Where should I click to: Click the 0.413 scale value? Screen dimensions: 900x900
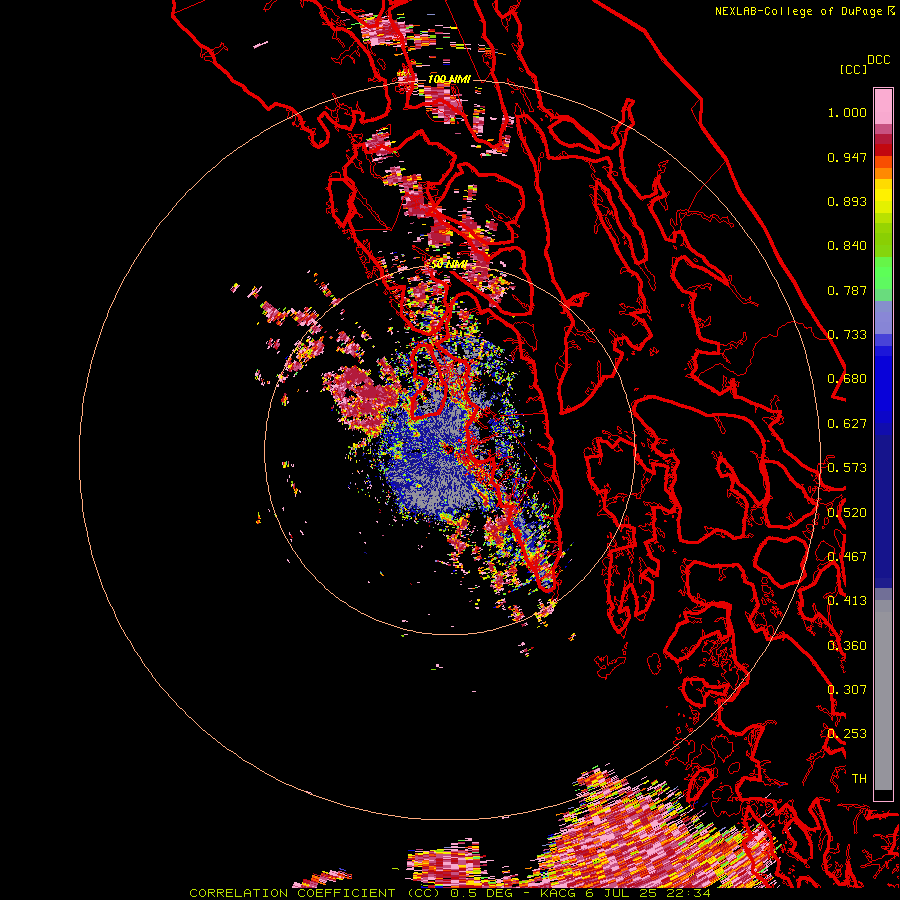click(x=847, y=601)
